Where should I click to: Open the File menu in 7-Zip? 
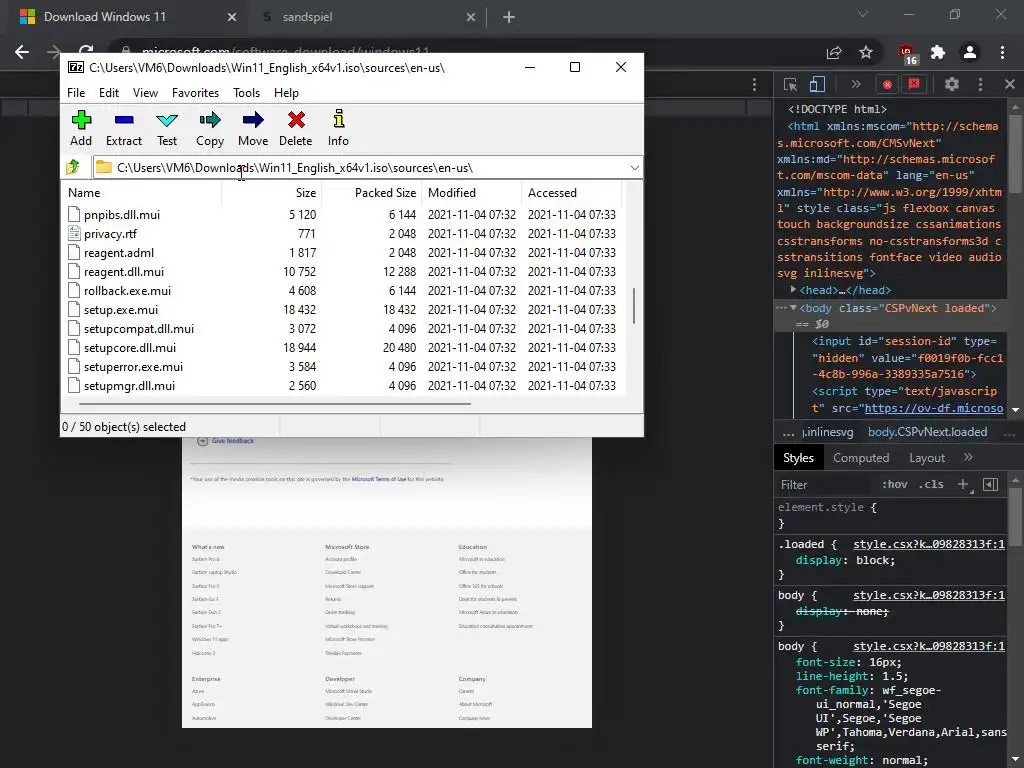tap(76, 93)
